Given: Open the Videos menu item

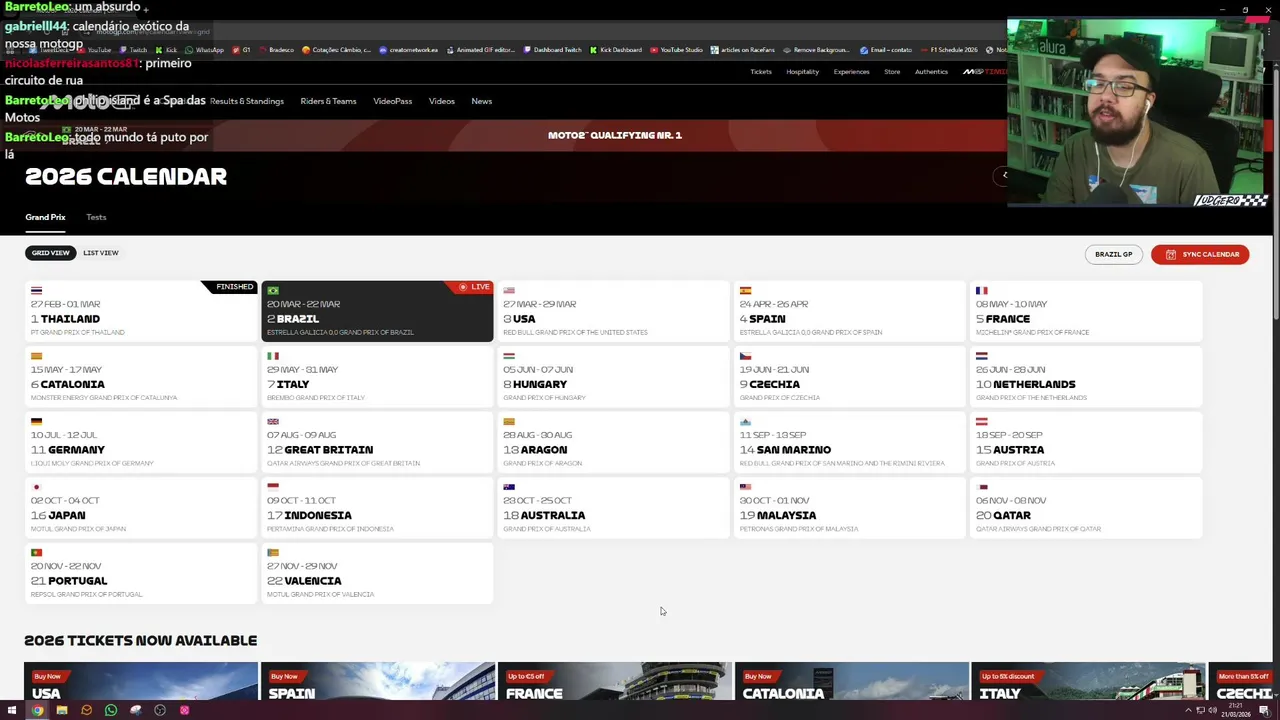Looking at the screenshot, I should [x=441, y=101].
